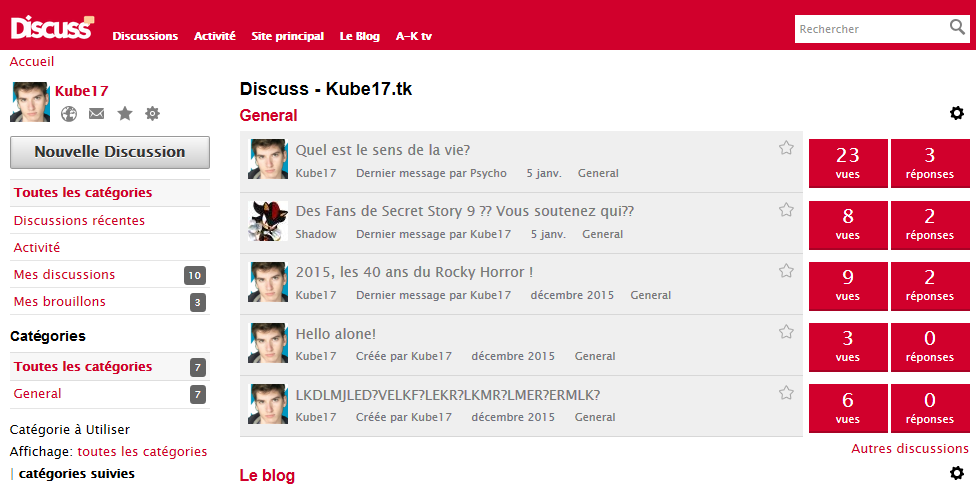Click the Discuss logo
Viewport: 976px width, 488px height.
pyautogui.click(x=52, y=27)
